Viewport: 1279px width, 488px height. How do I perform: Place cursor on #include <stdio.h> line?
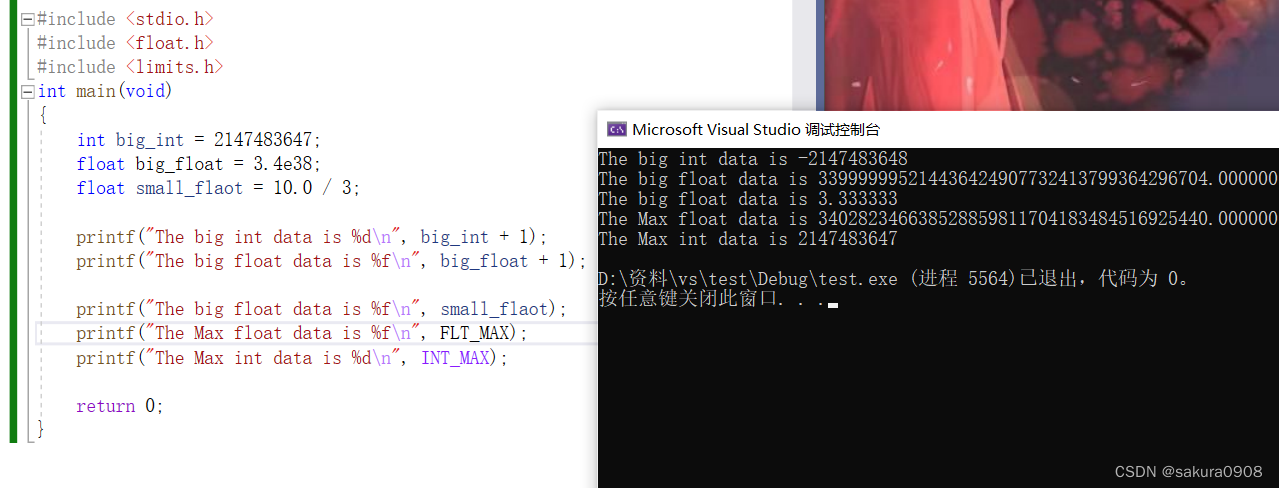point(125,19)
